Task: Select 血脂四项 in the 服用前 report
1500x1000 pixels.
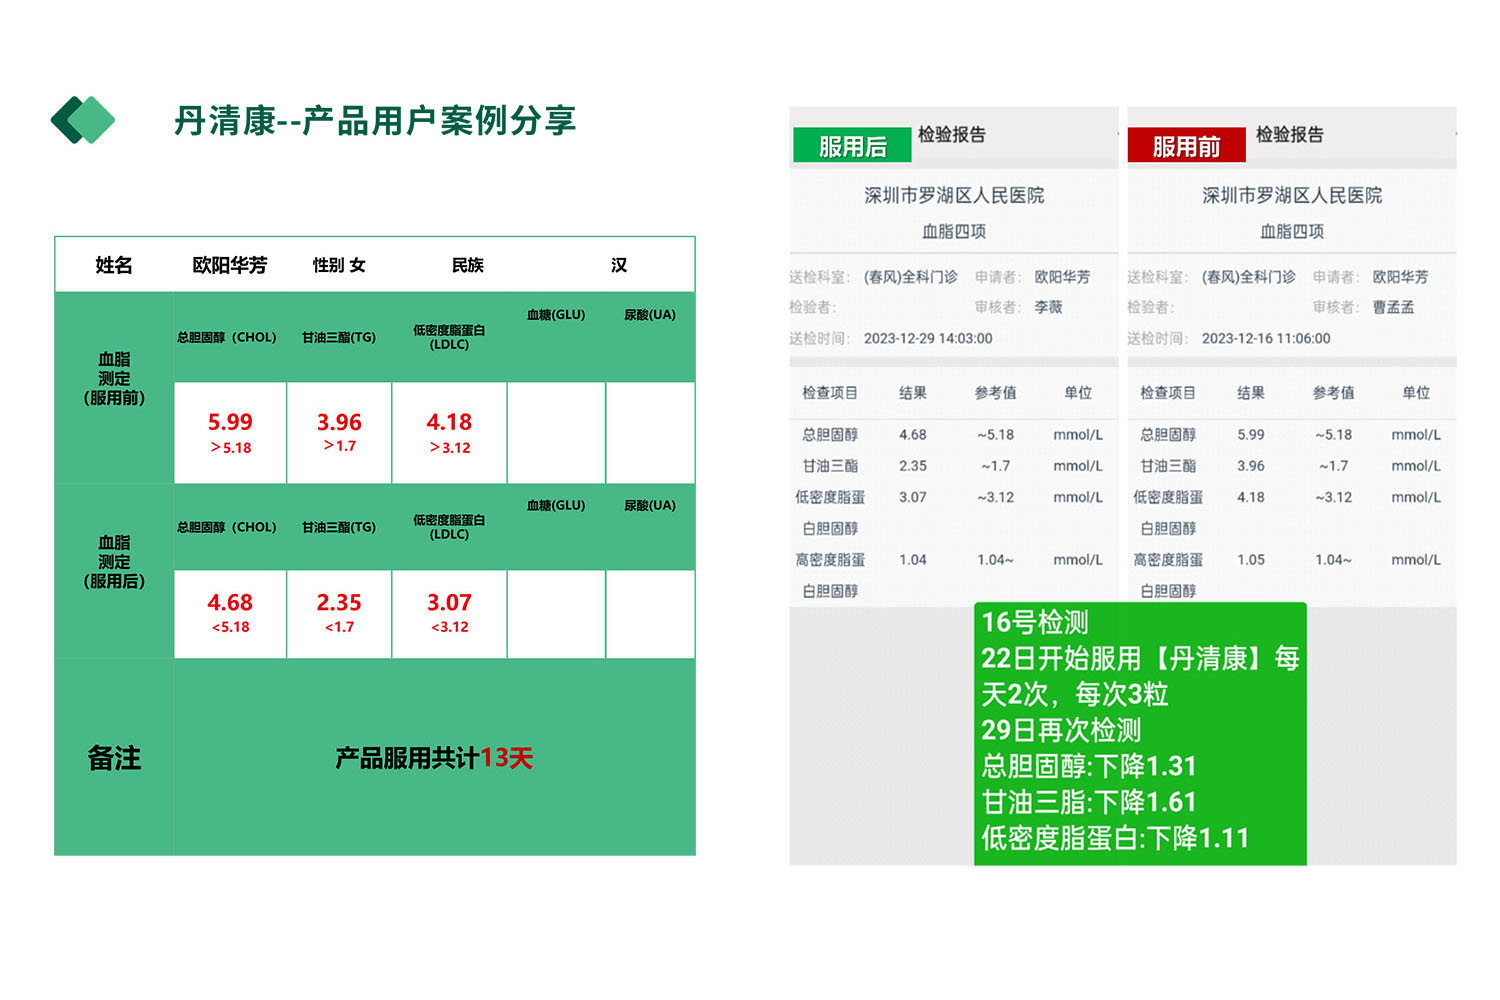Action: click(1292, 231)
